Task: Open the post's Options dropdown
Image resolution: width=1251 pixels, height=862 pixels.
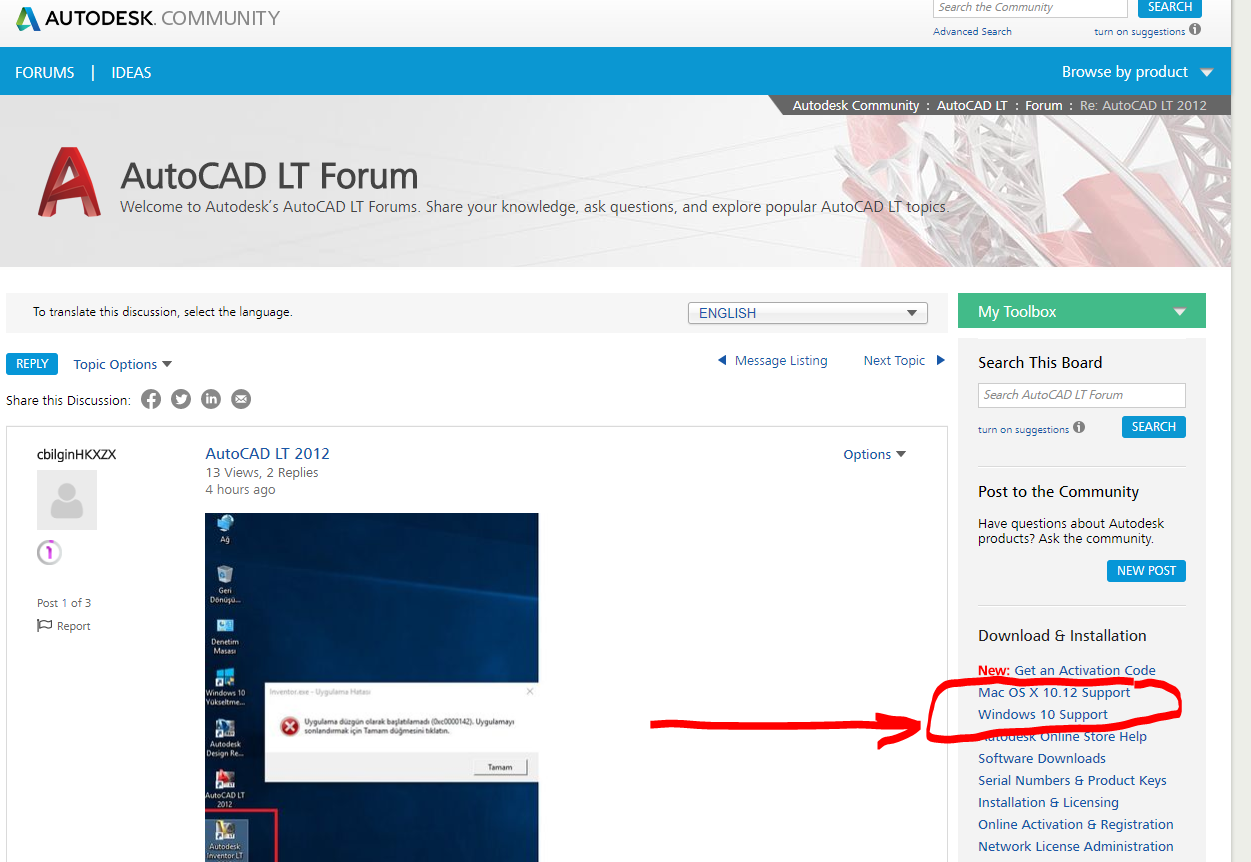Action: 875,454
